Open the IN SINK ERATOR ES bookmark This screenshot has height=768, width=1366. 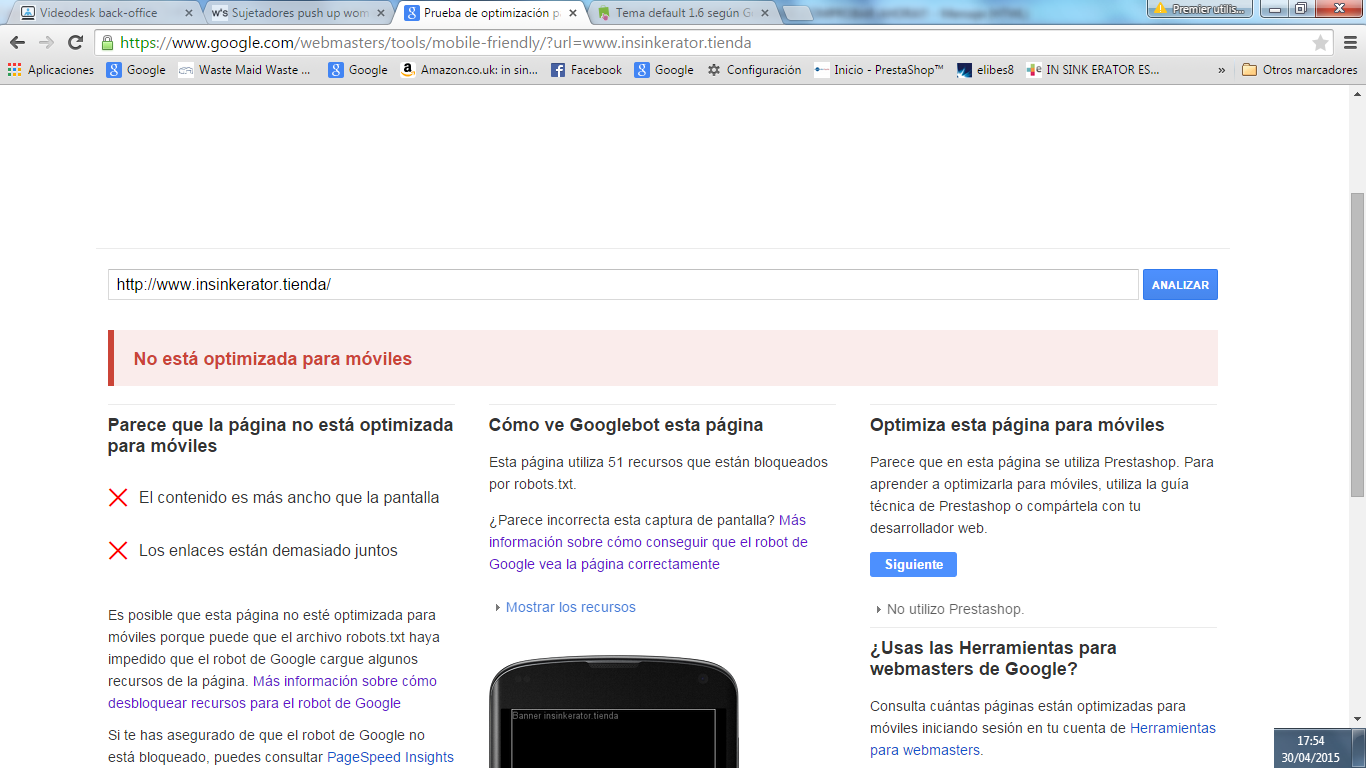pyautogui.click(x=1093, y=70)
